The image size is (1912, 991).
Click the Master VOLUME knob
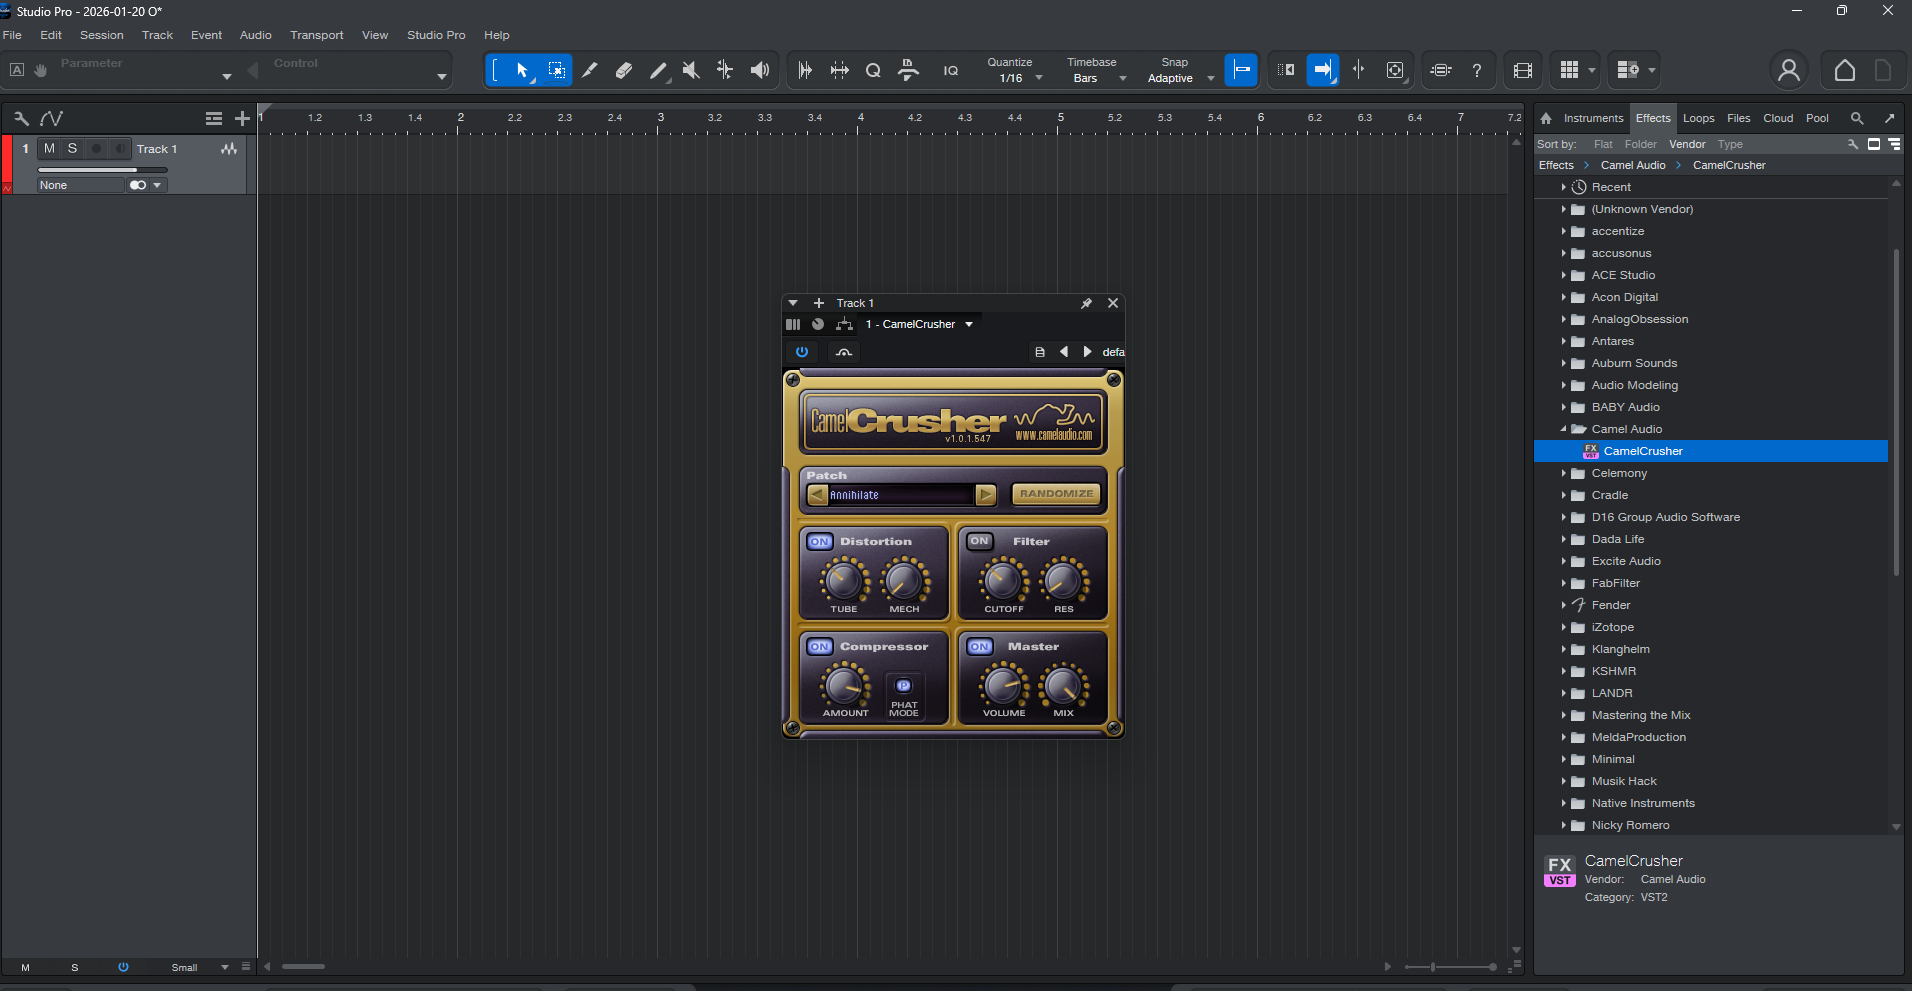point(1003,686)
